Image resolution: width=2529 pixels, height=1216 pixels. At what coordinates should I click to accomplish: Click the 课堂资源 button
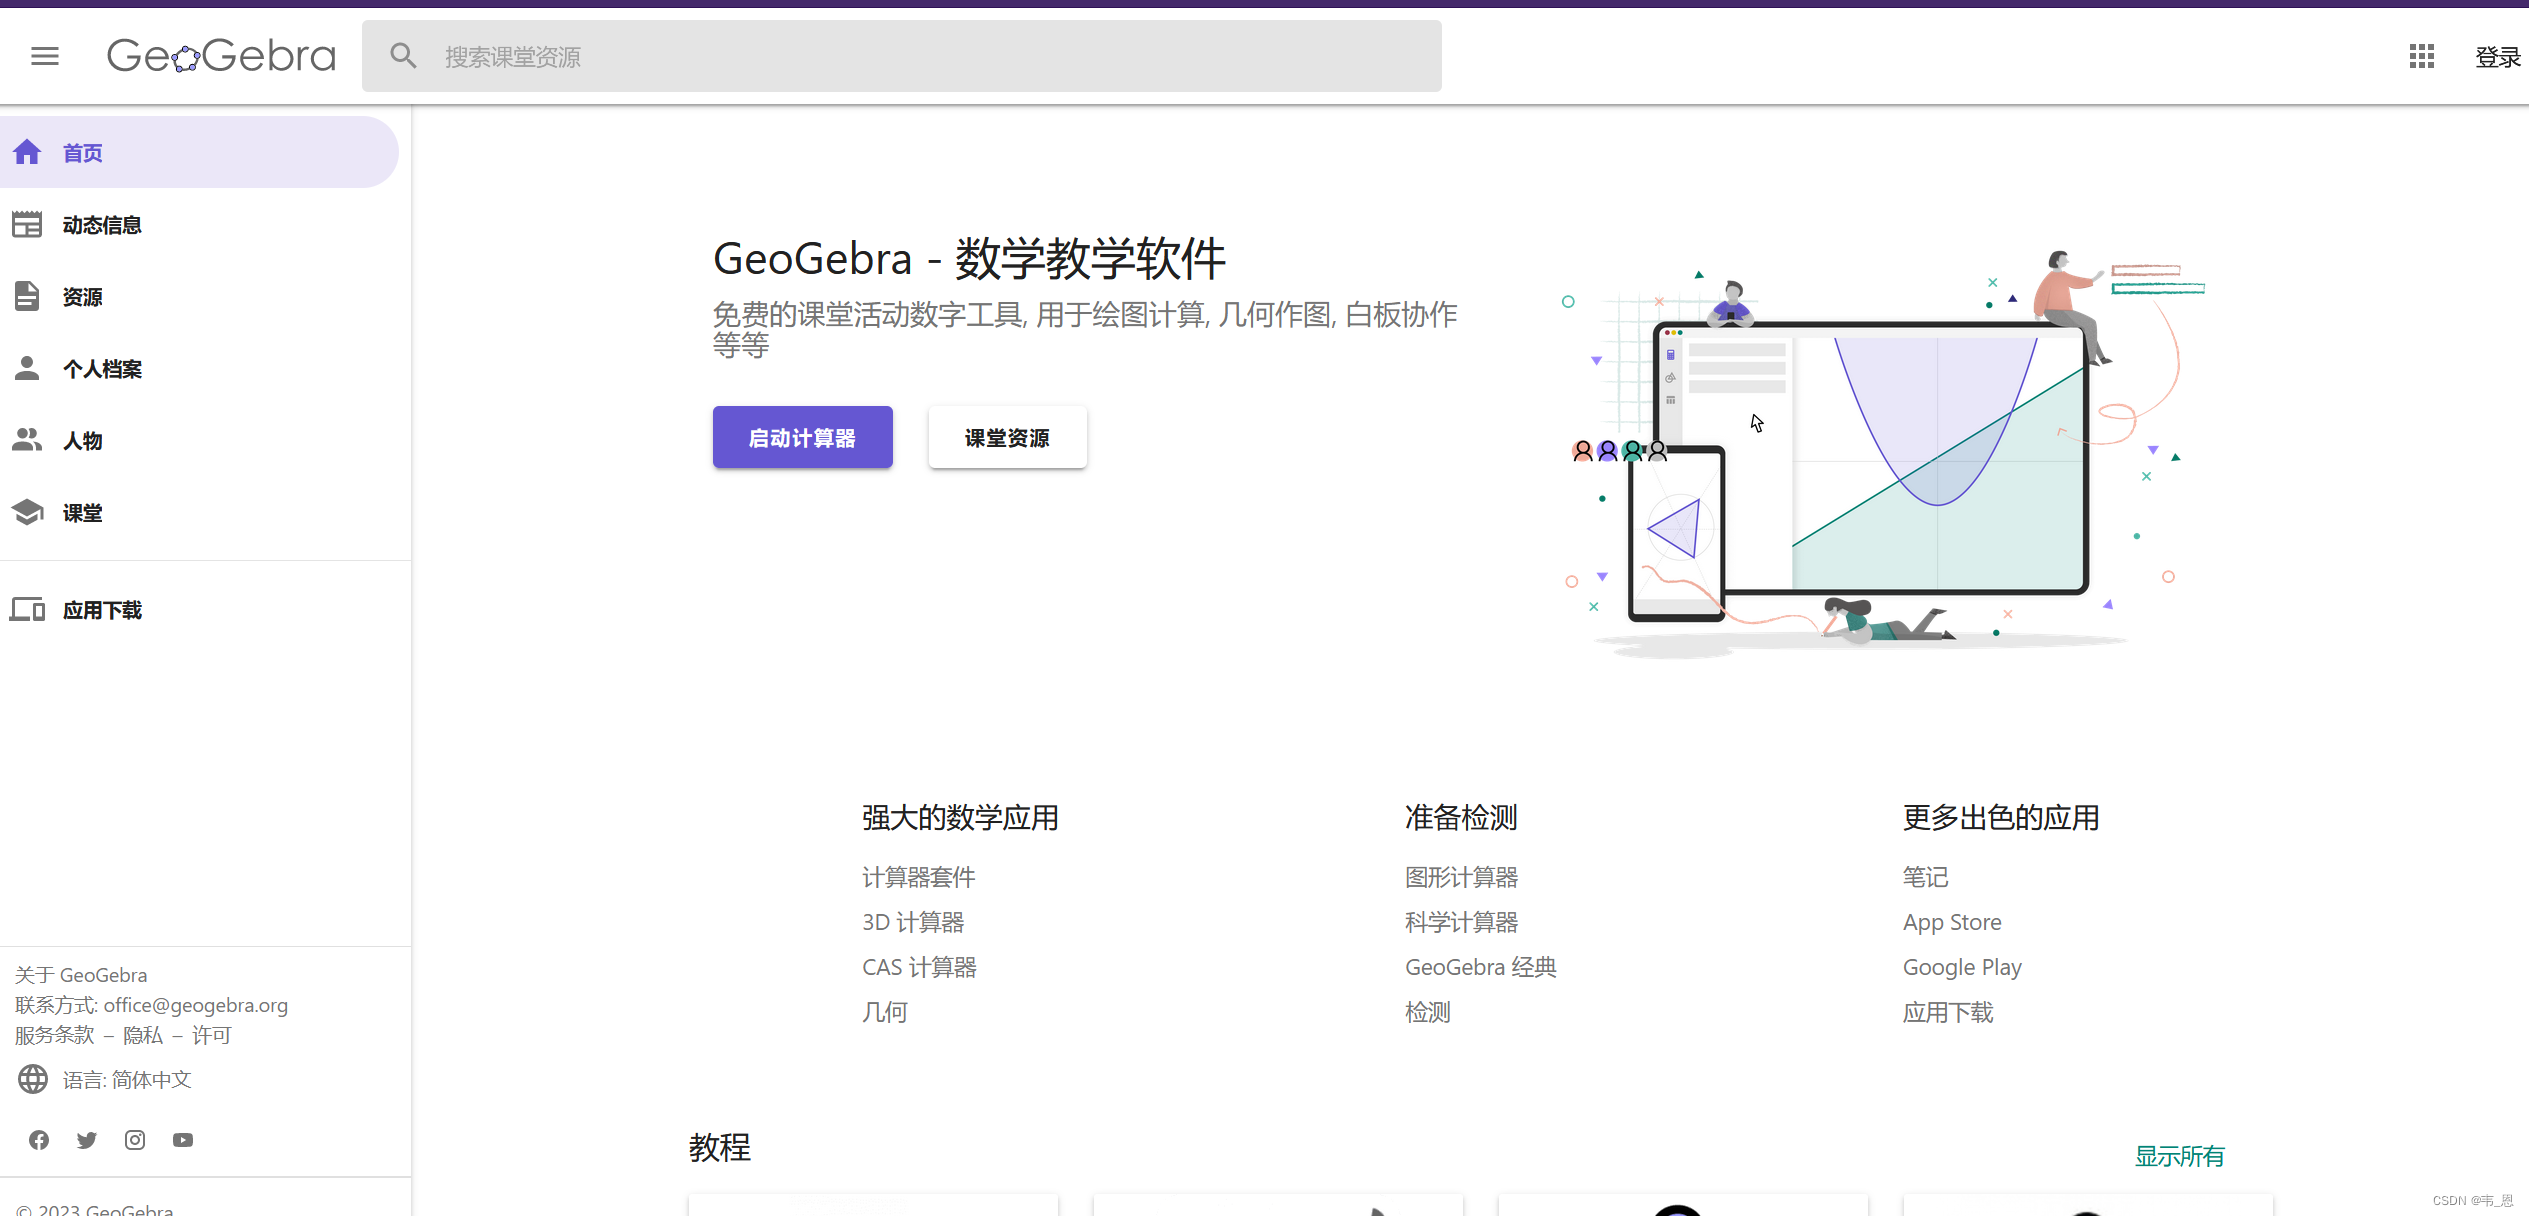coord(1007,437)
